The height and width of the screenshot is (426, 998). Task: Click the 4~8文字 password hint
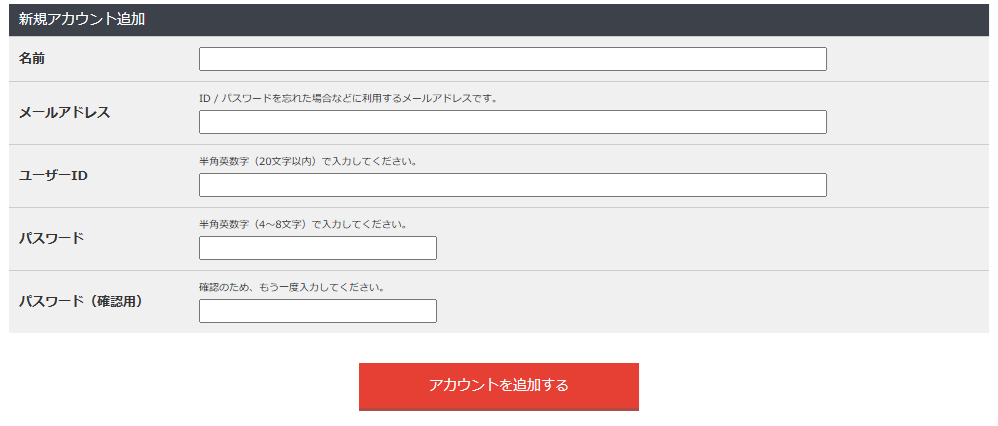coord(303,225)
